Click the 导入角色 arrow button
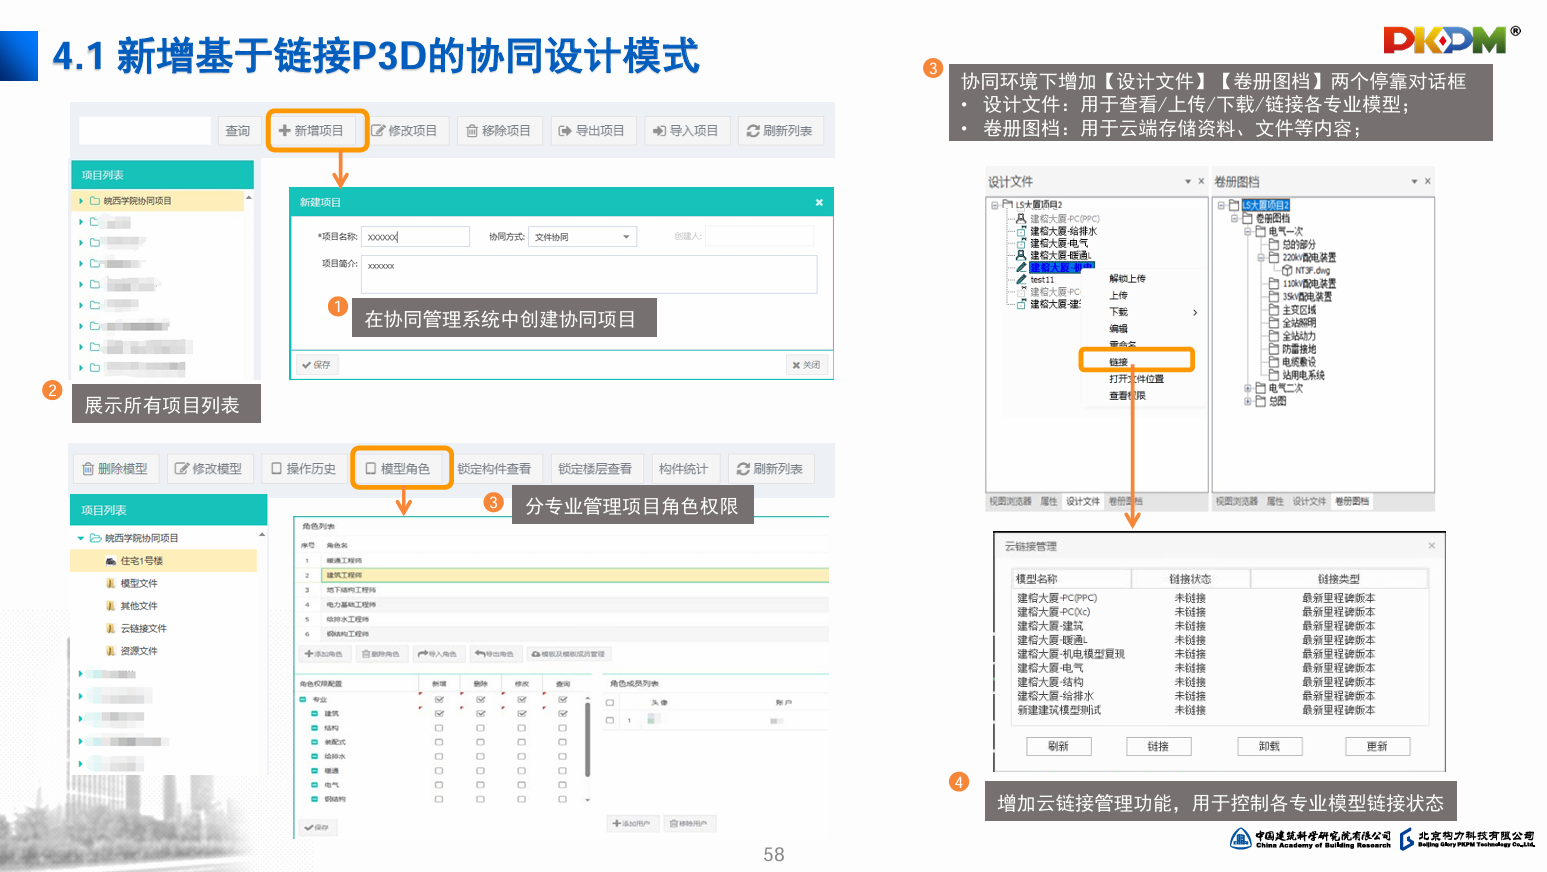The height and width of the screenshot is (872, 1547). tap(437, 654)
